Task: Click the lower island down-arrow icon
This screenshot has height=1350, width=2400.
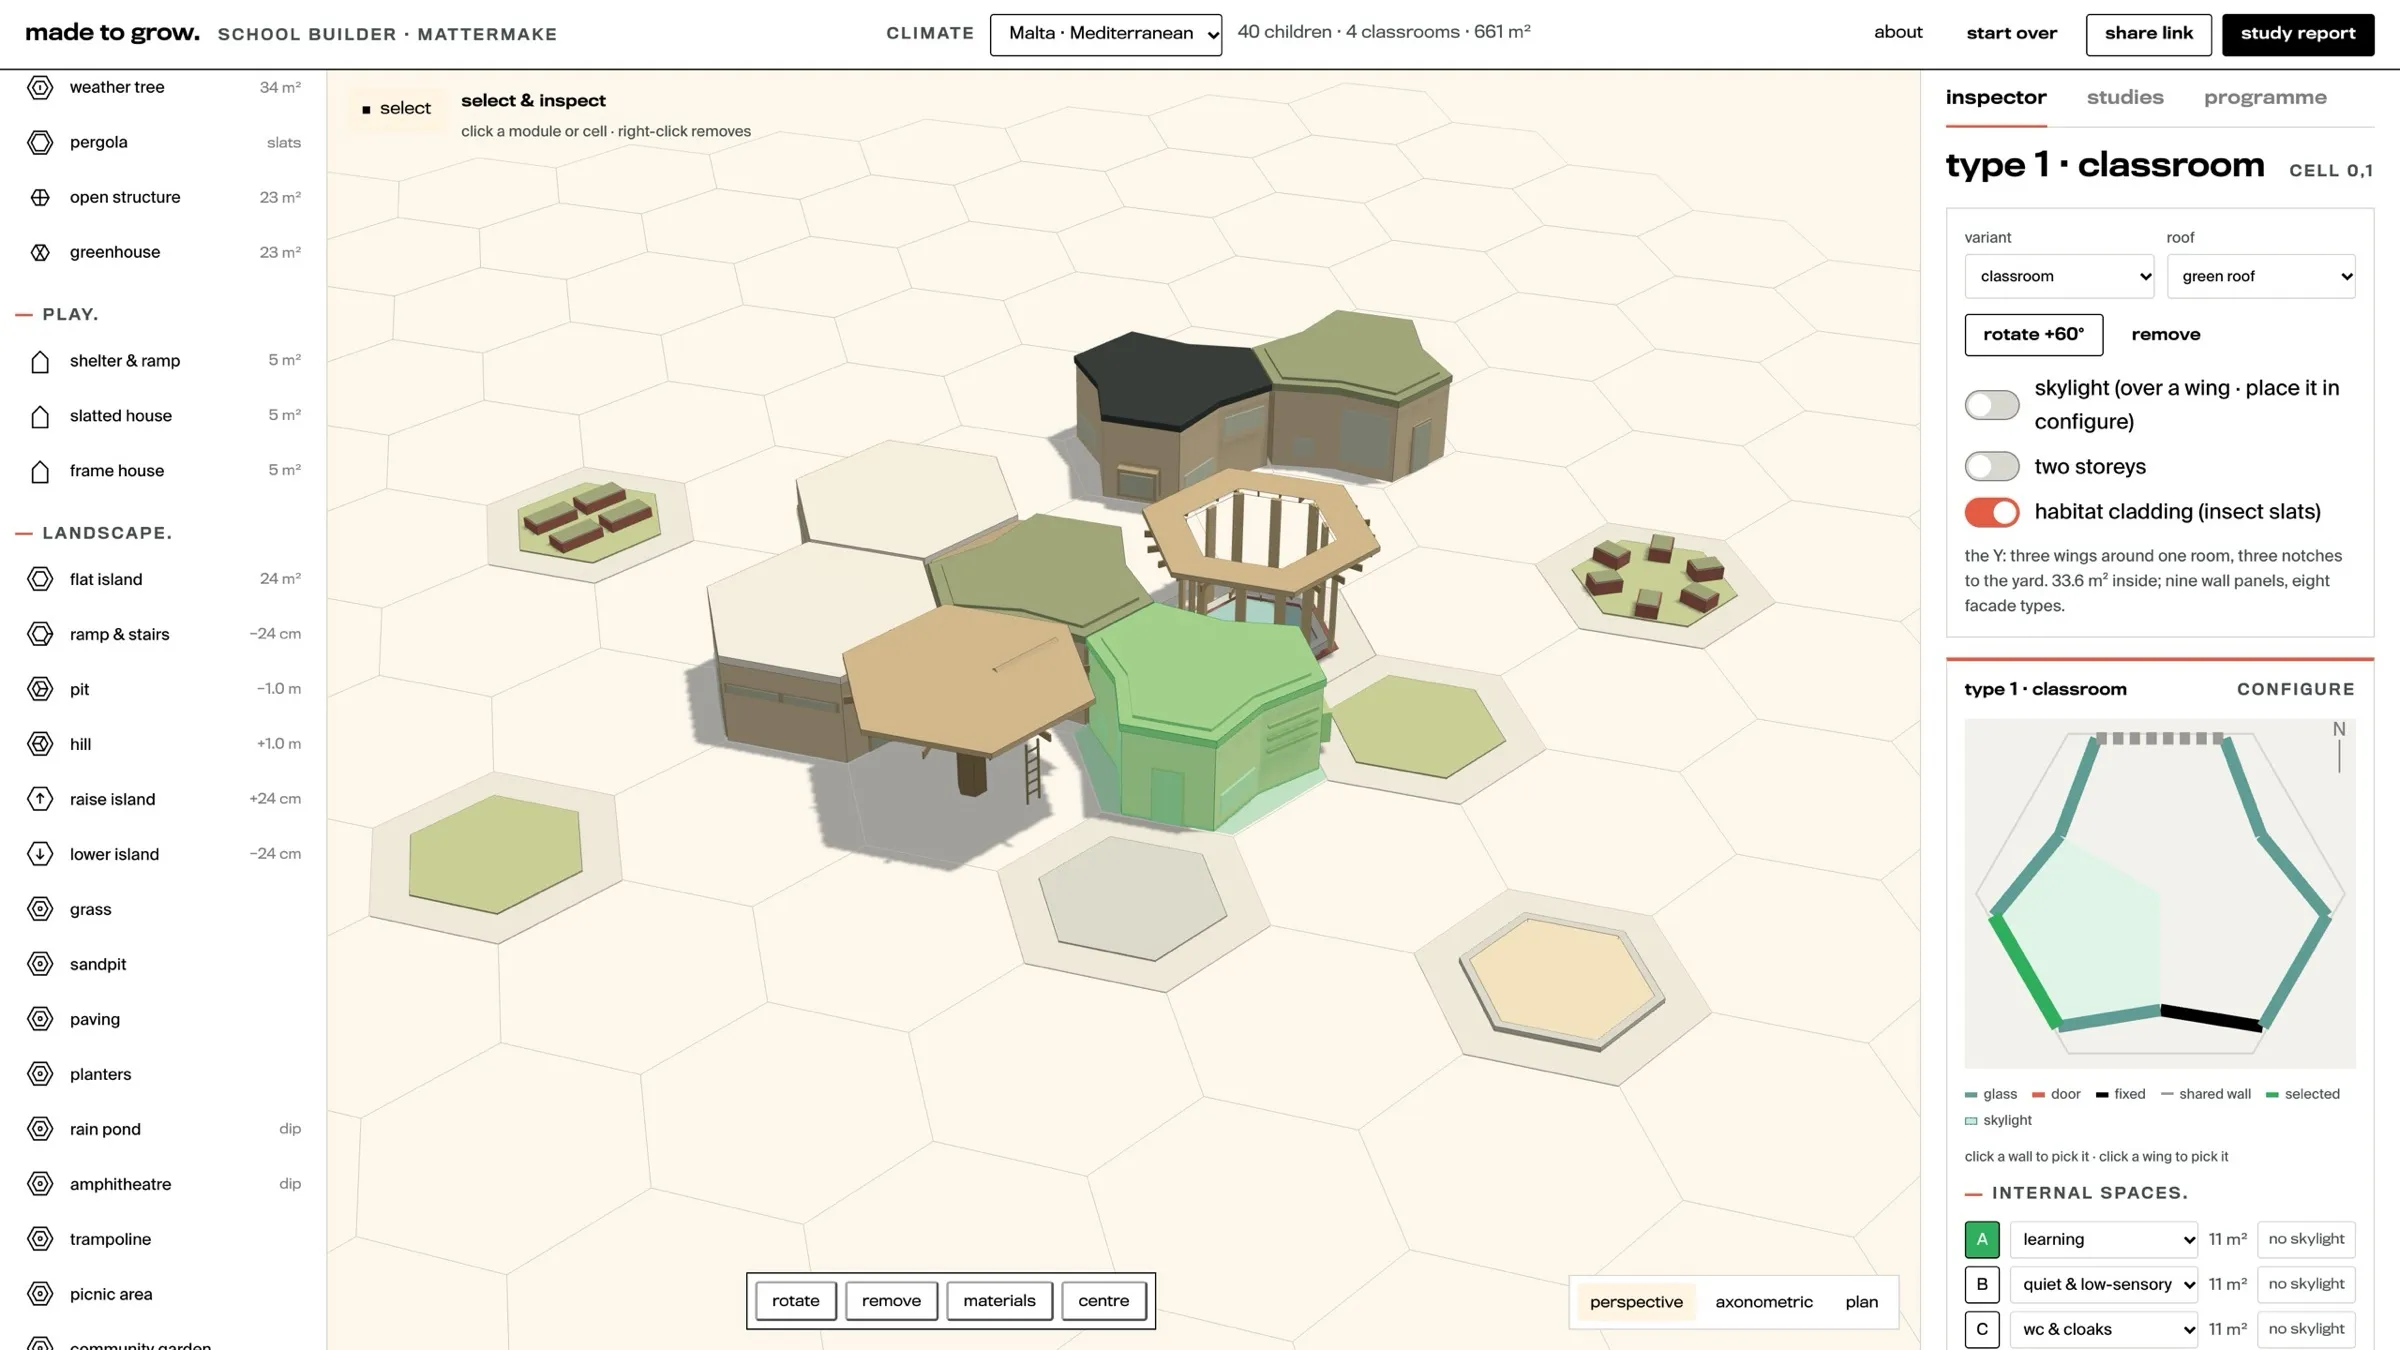Action: 40,854
